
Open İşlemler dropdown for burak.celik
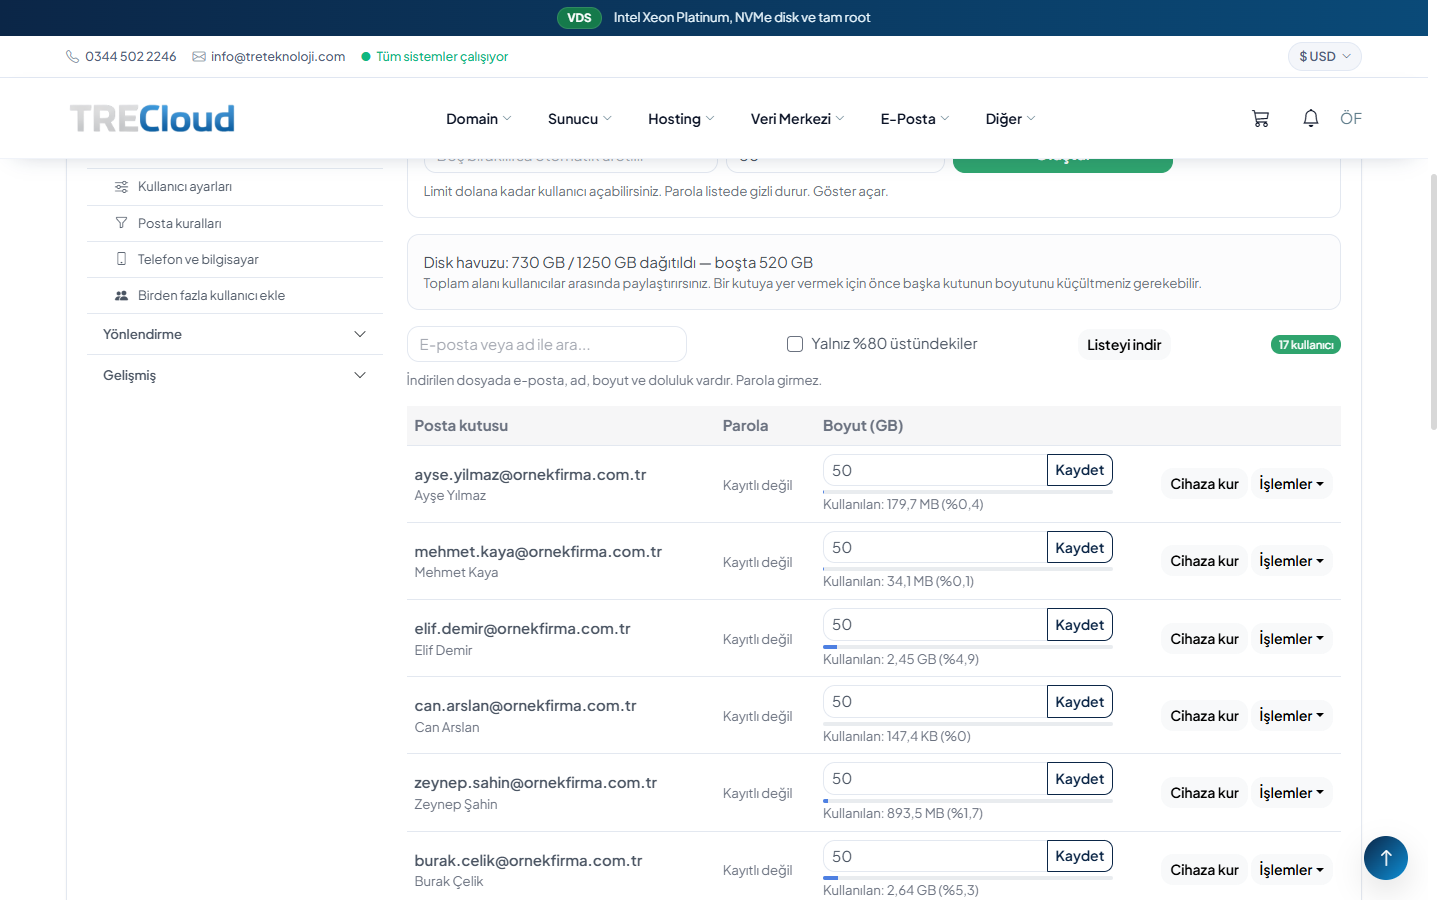[1291, 870]
